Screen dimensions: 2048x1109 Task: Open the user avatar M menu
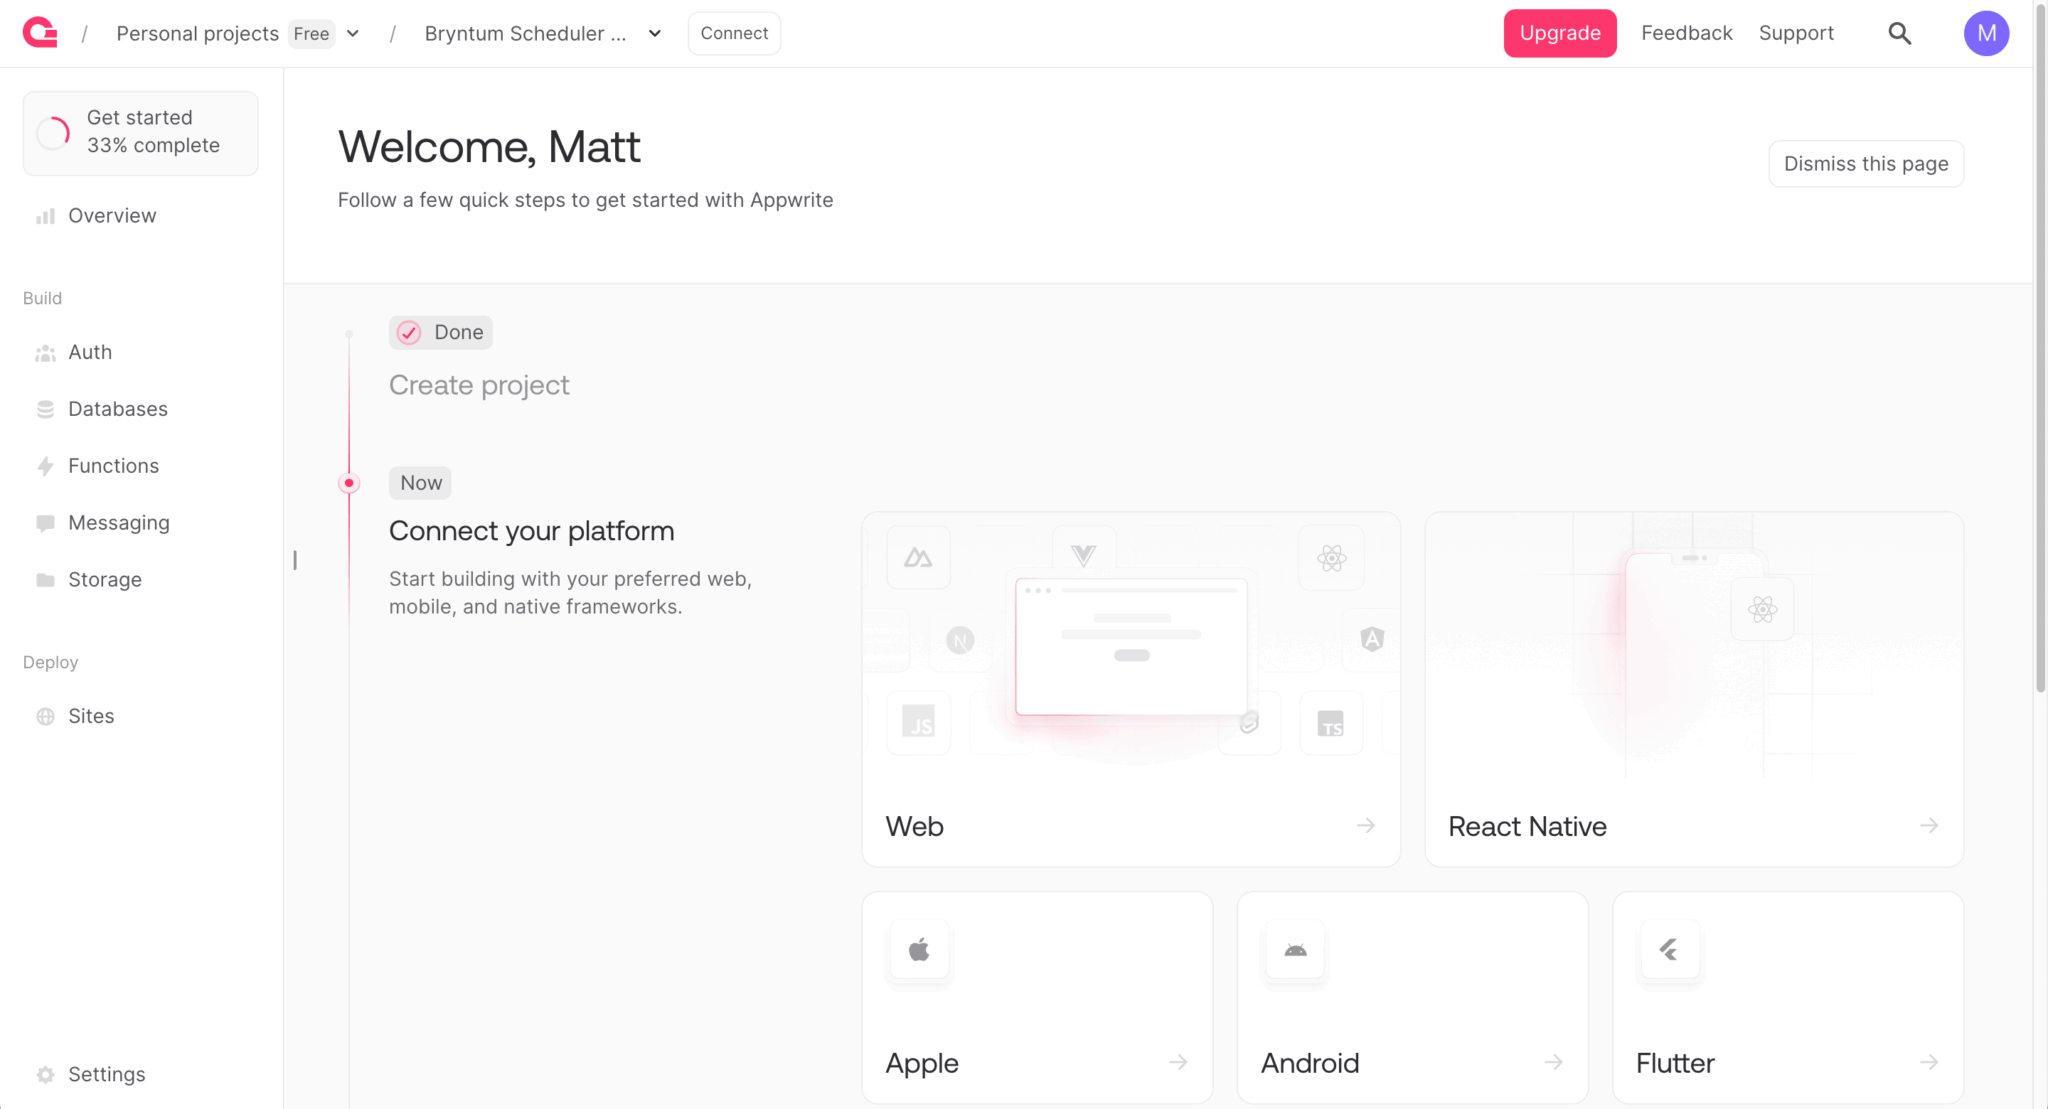point(1986,33)
